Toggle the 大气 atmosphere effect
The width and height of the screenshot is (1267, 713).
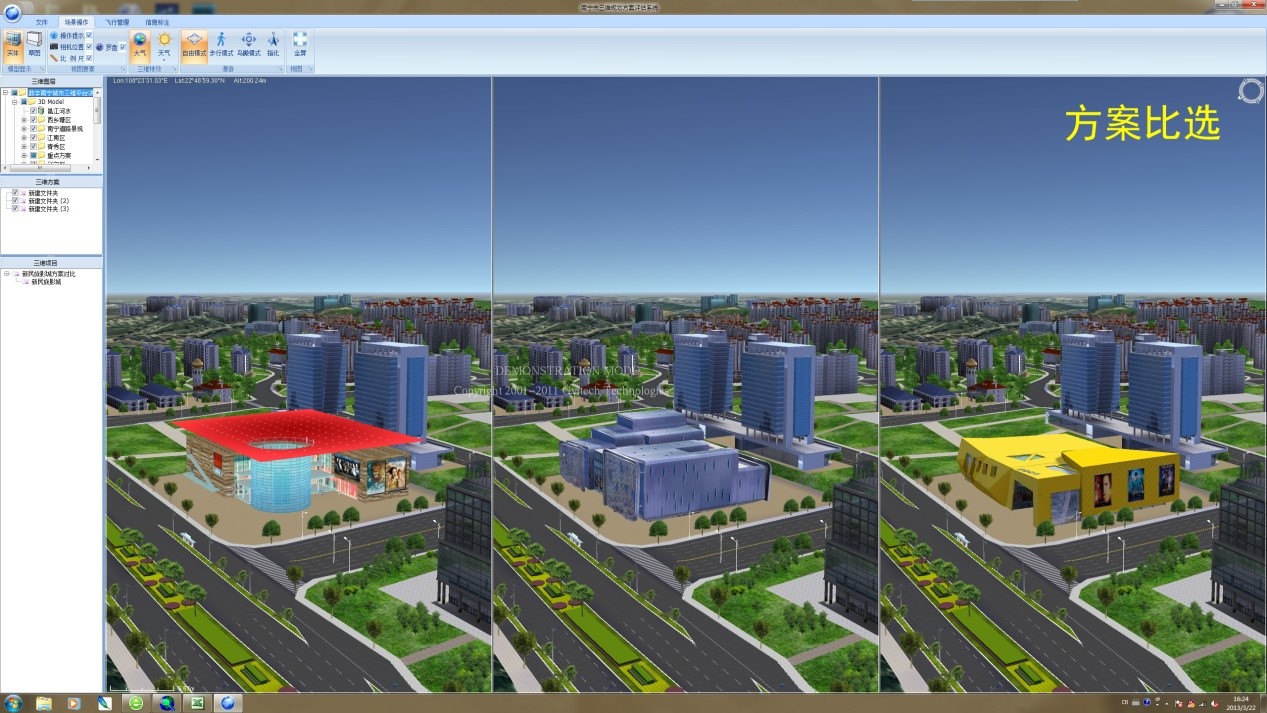click(x=140, y=43)
